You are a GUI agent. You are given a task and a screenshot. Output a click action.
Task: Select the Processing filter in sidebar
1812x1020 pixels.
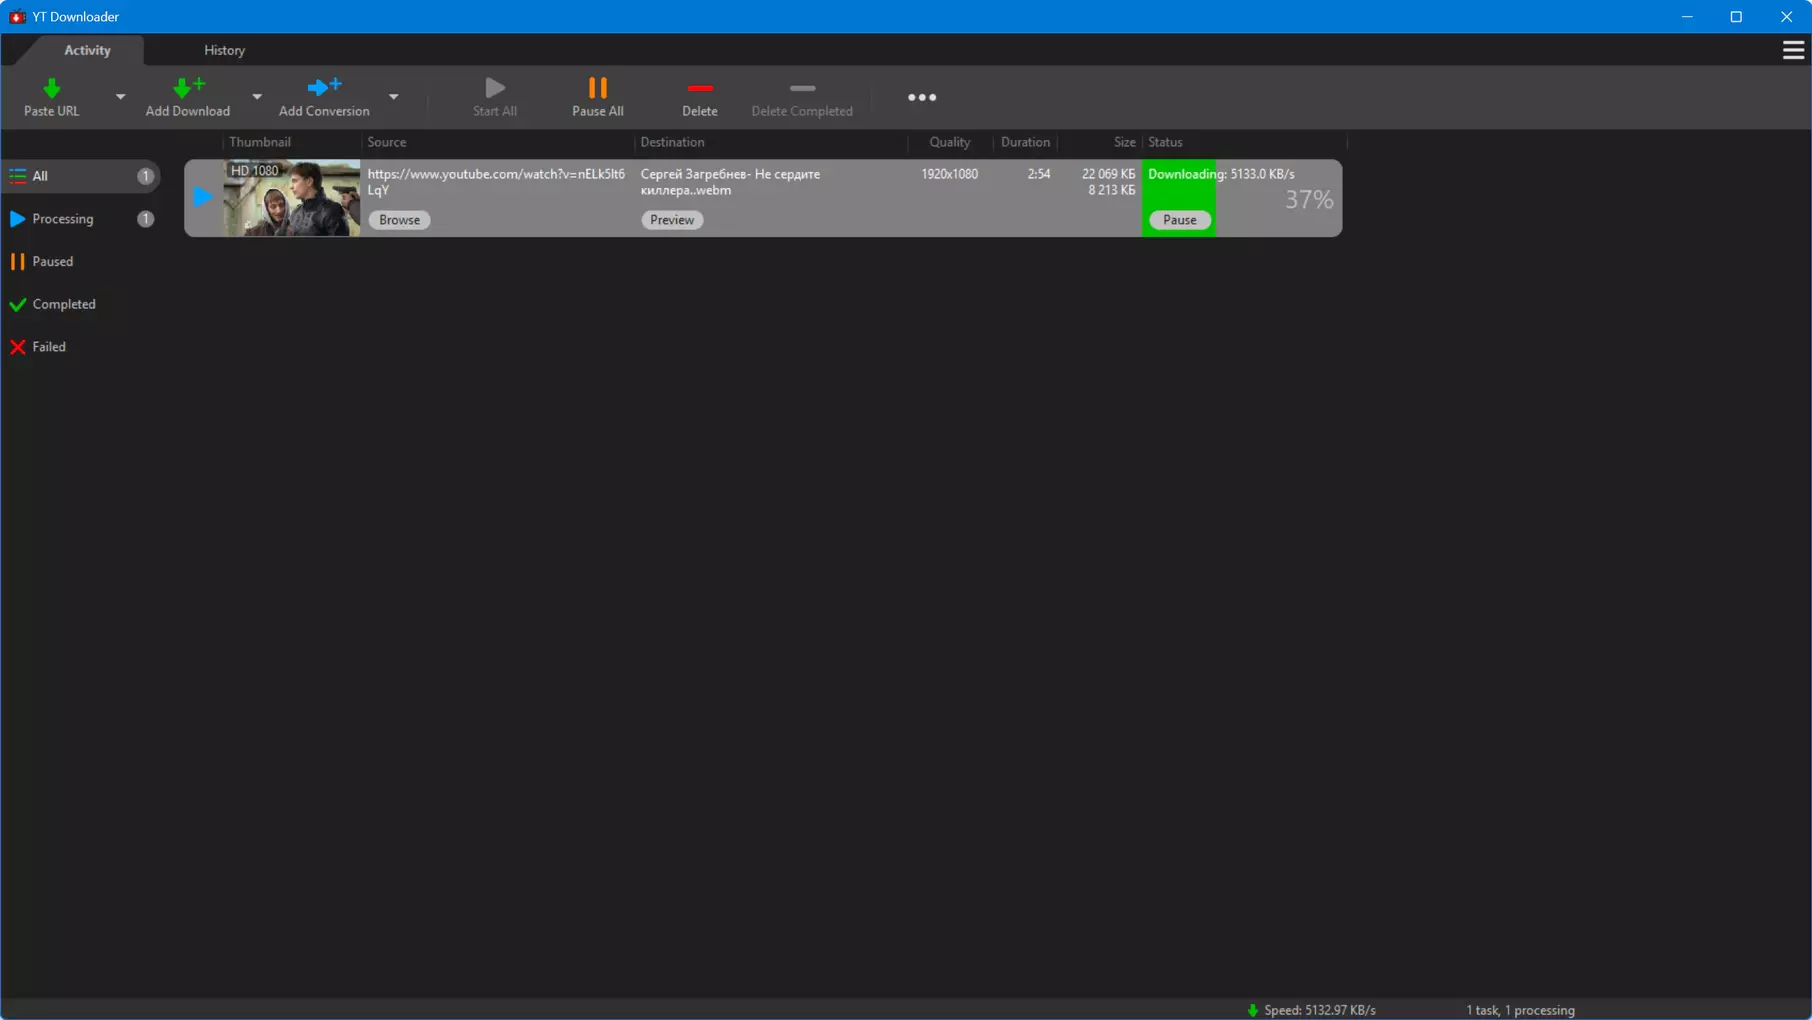click(x=82, y=219)
